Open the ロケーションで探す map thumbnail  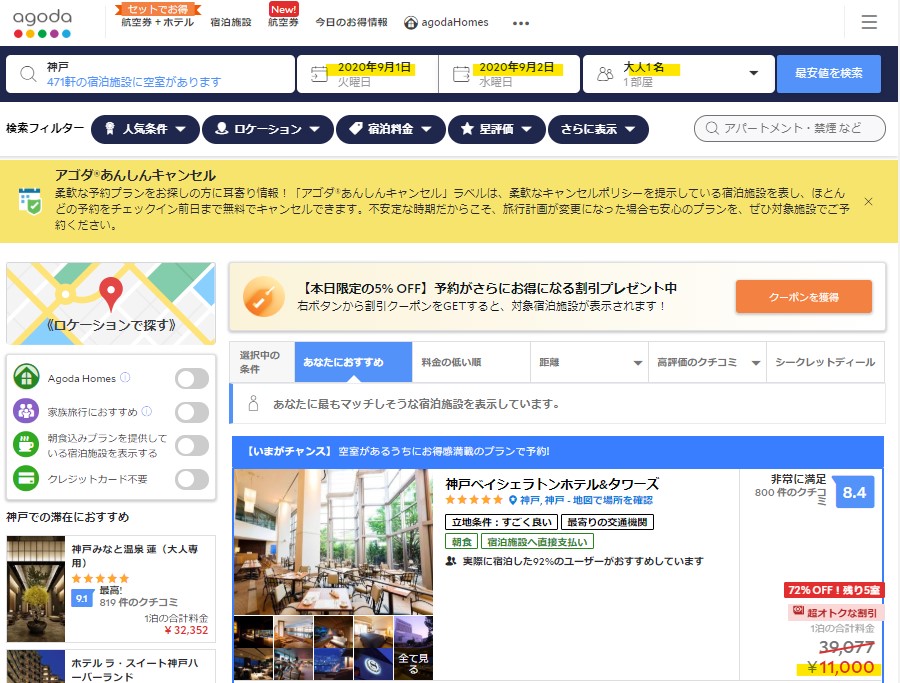[x=111, y=304]
